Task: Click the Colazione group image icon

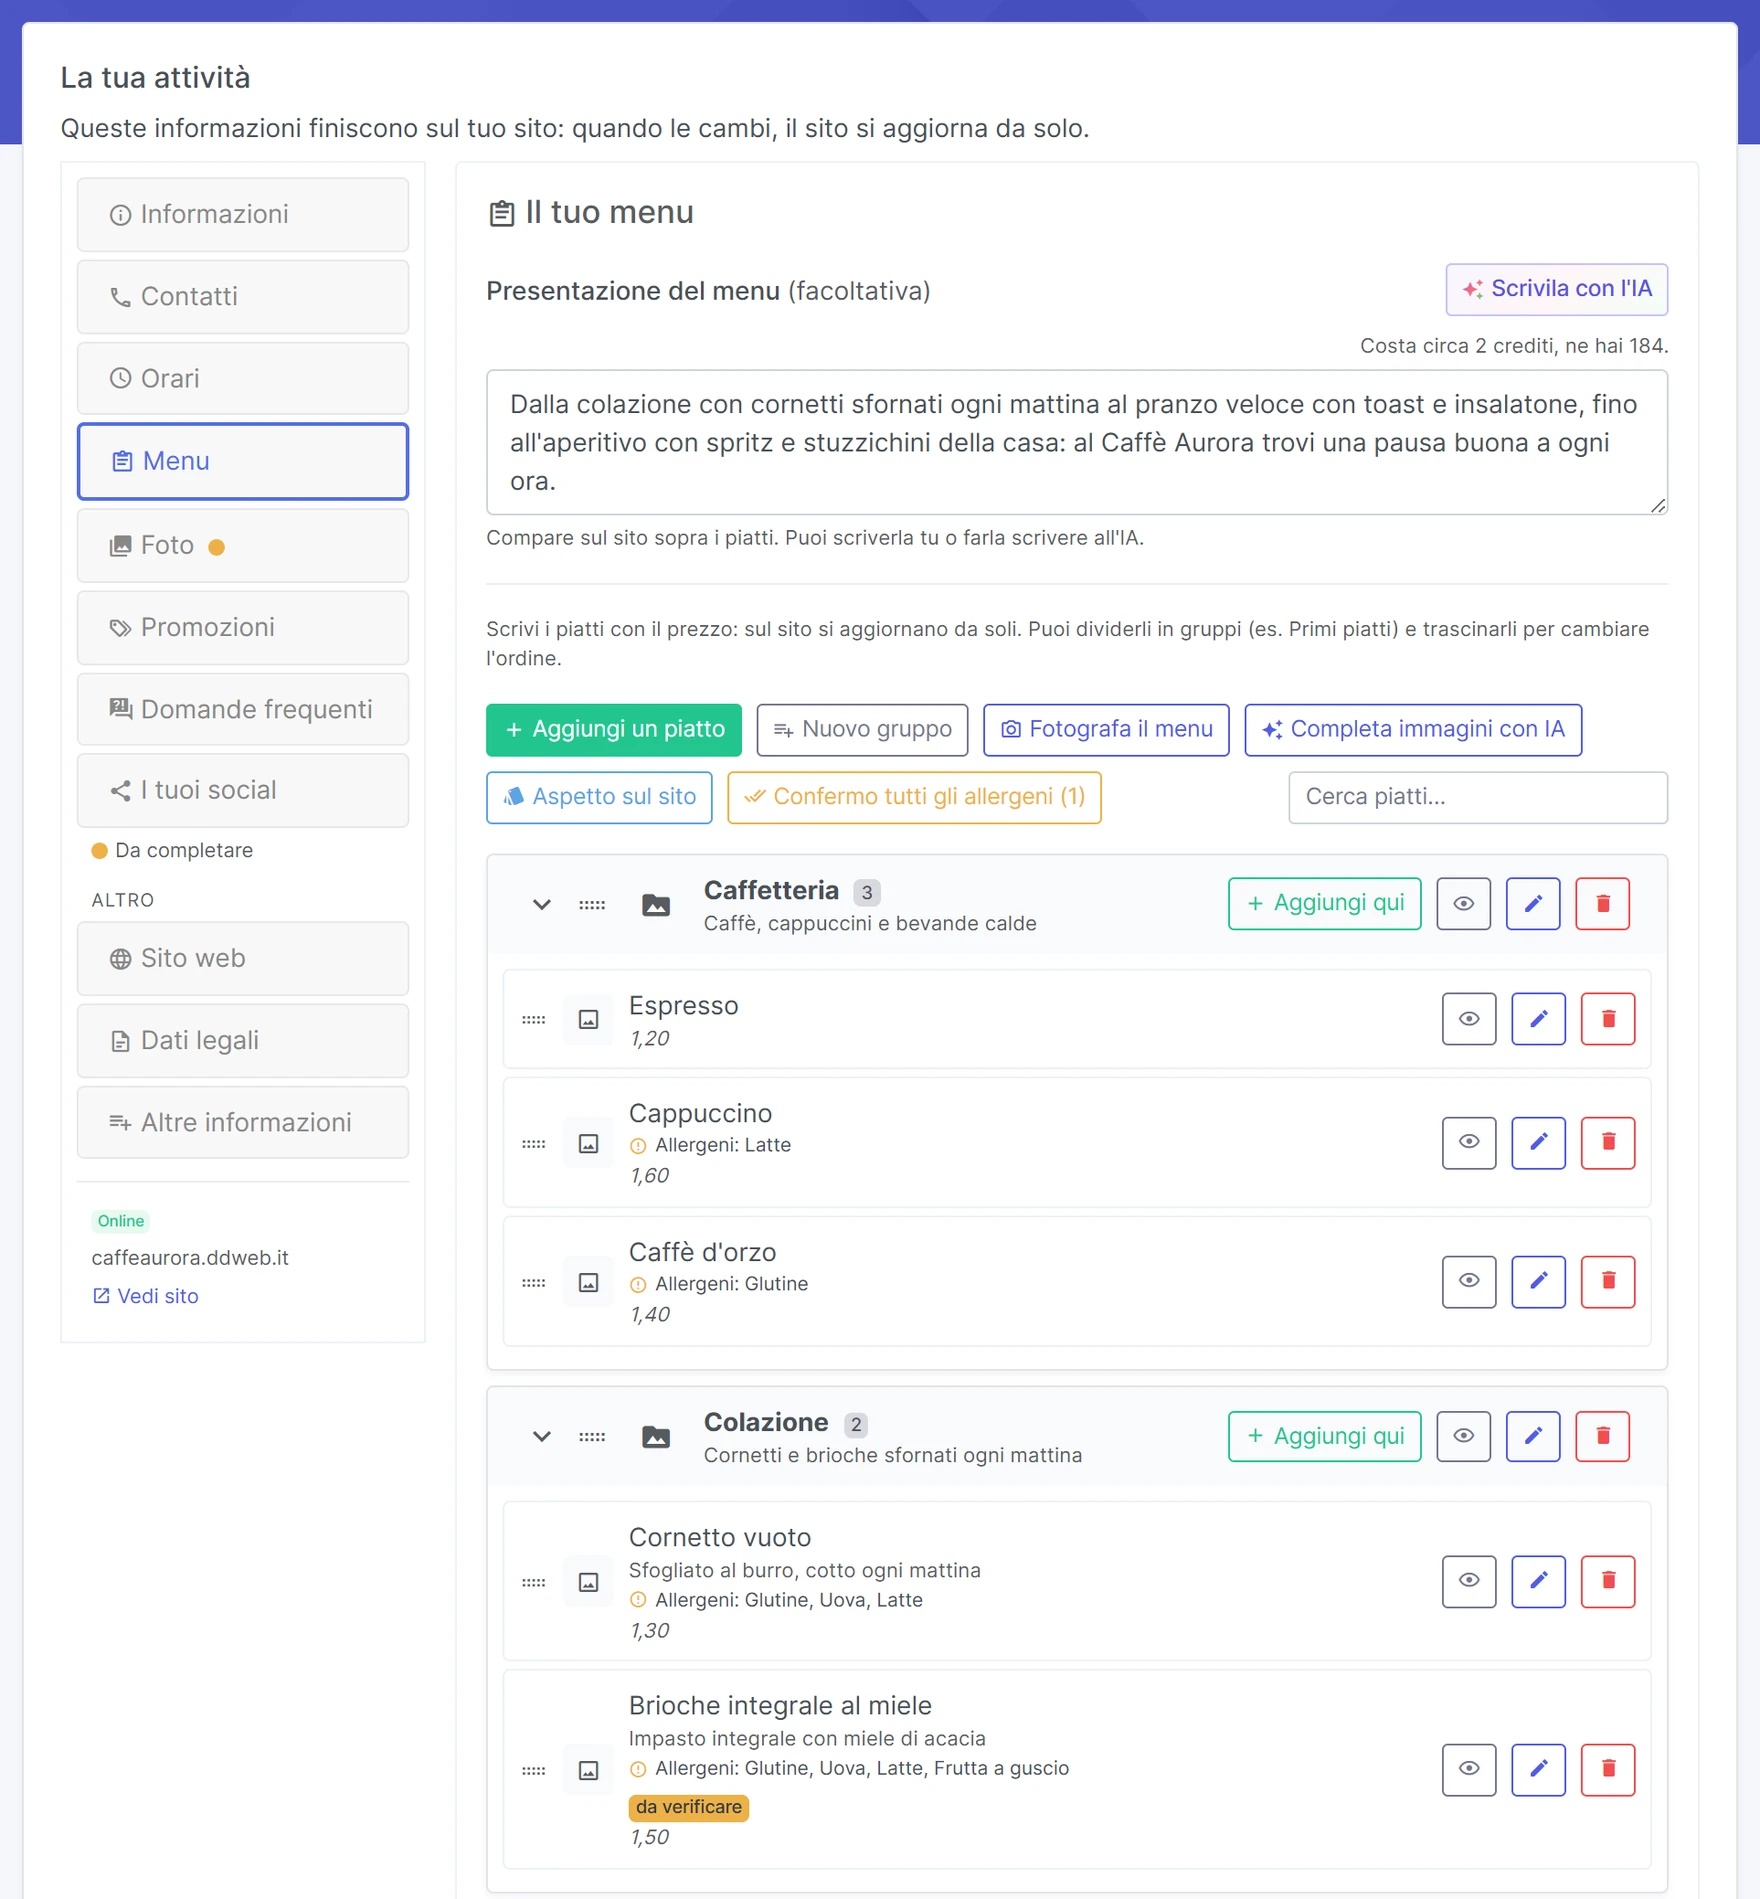Action: 656,1438
